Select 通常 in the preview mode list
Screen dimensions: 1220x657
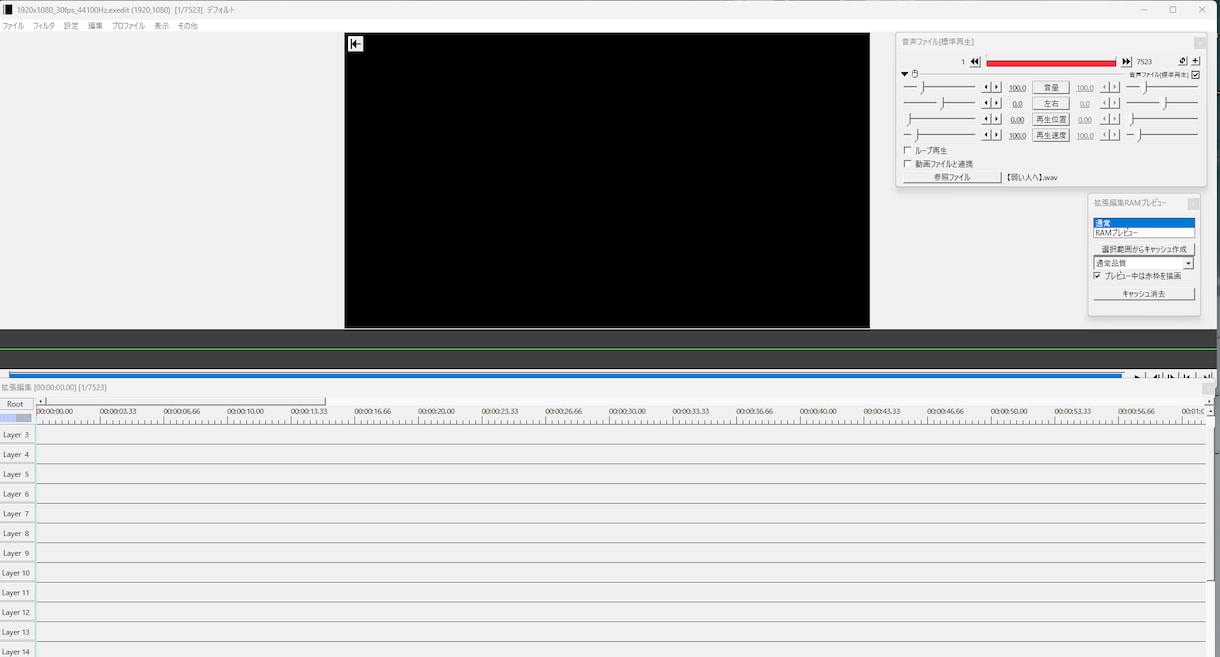tap(1144, 223)
